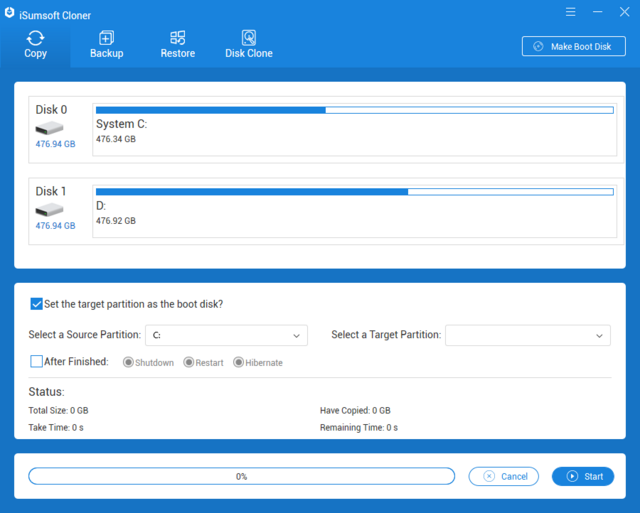This screenshot has width=640, height=513.
Task: Click the Remaining Time: 0 s text
Action: [359, 428]
